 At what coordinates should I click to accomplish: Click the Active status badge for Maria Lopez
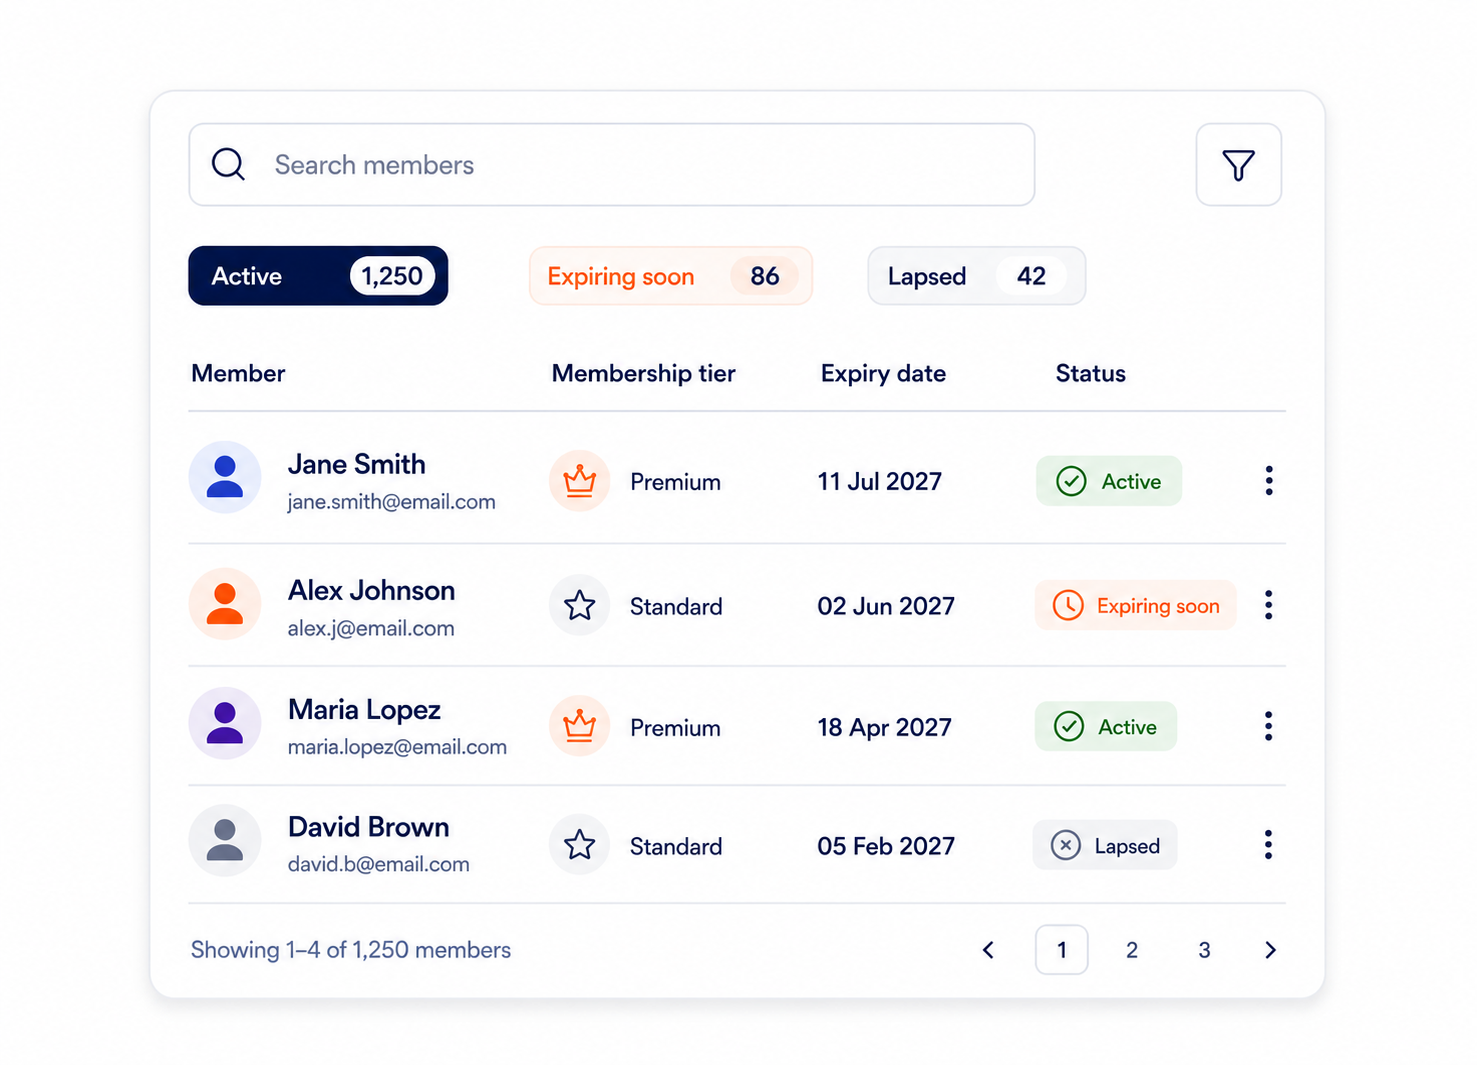(x=1106, y=726)
